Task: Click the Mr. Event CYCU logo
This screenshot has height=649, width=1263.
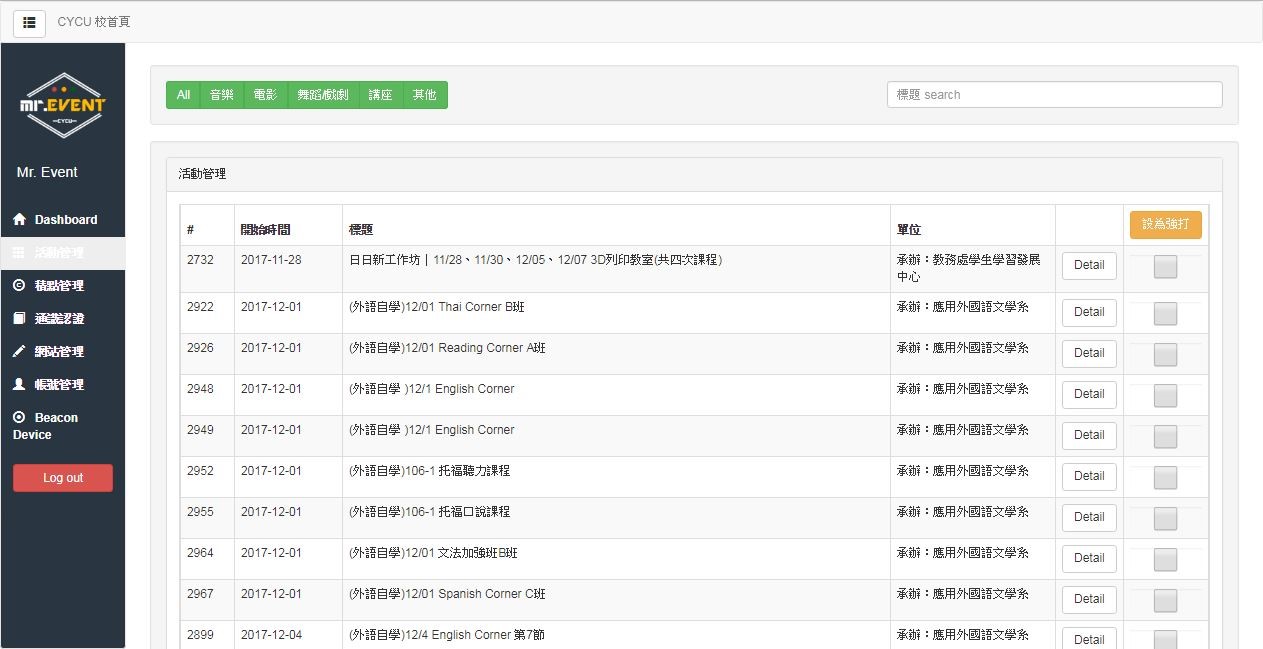Action: (x=62, y=105)
